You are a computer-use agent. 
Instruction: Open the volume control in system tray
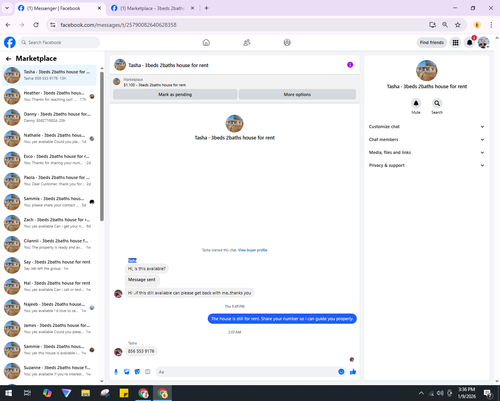pos(440,393)
